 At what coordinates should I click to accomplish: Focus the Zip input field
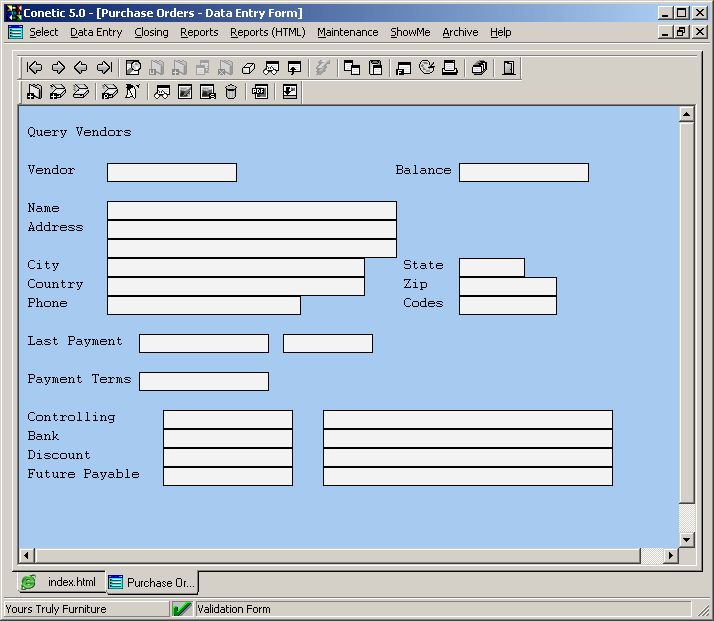(507, 286)
